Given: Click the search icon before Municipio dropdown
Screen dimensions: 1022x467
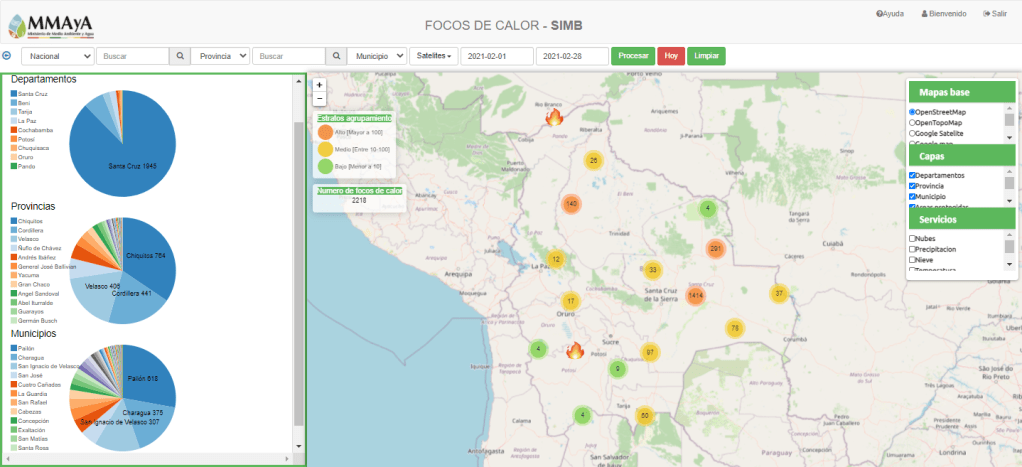Looking at the screenshot, I should click(337, 56).
